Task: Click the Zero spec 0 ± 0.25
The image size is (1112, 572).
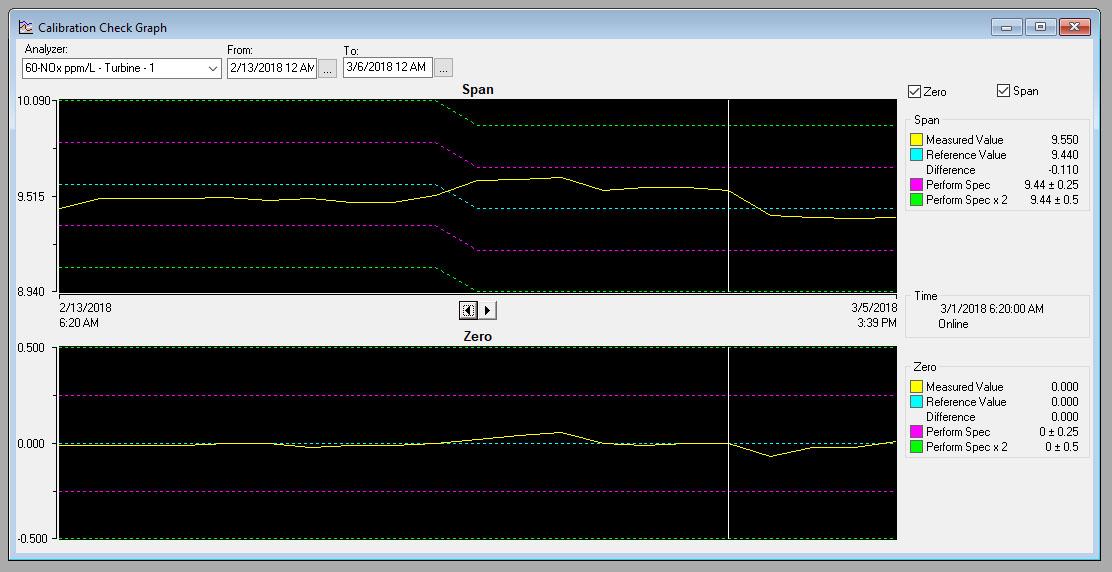Action: point(1059,432)
